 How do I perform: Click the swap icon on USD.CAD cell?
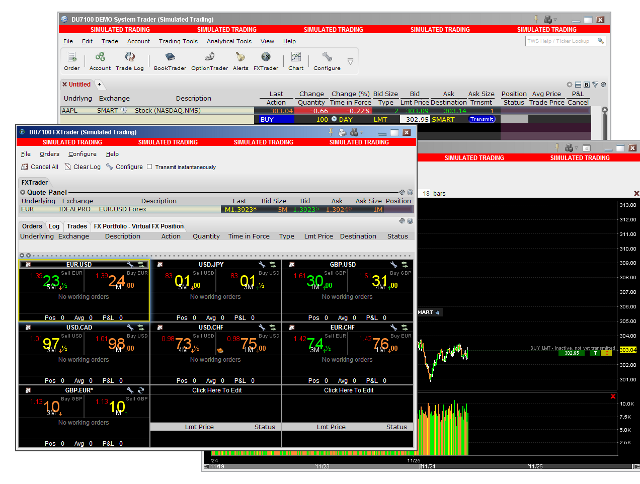(x=141, y=327)
